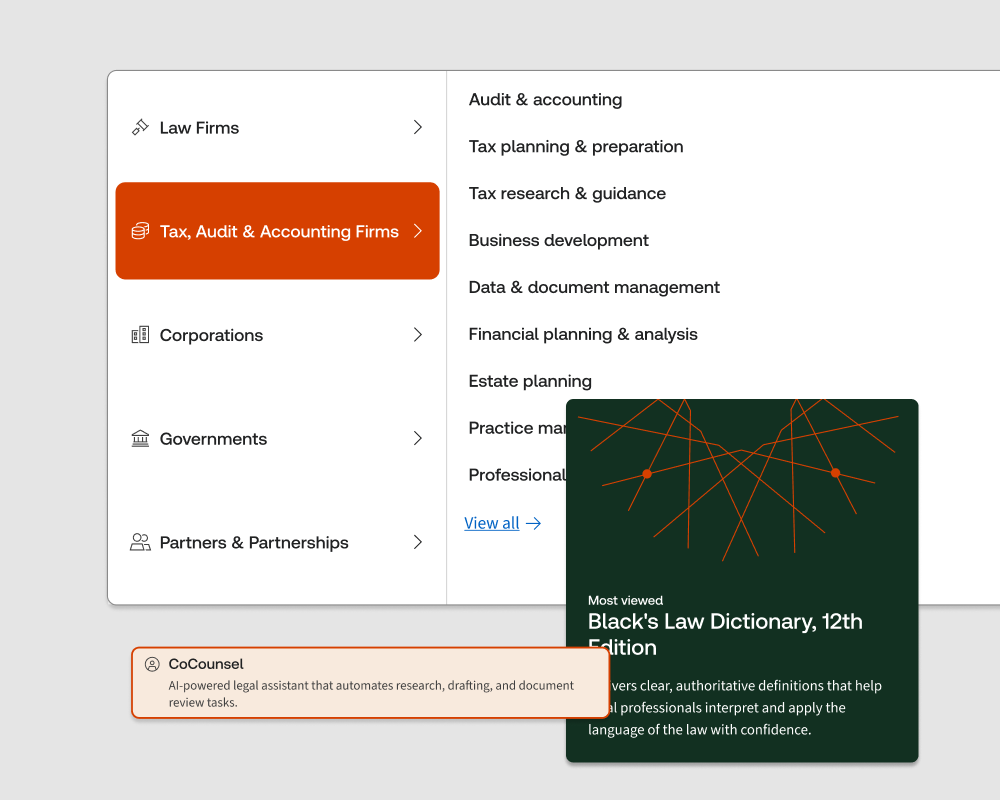Open Data & document management link
Image resolution: width=1000 pixels, height=800 pixels.
tap(594, 287)
